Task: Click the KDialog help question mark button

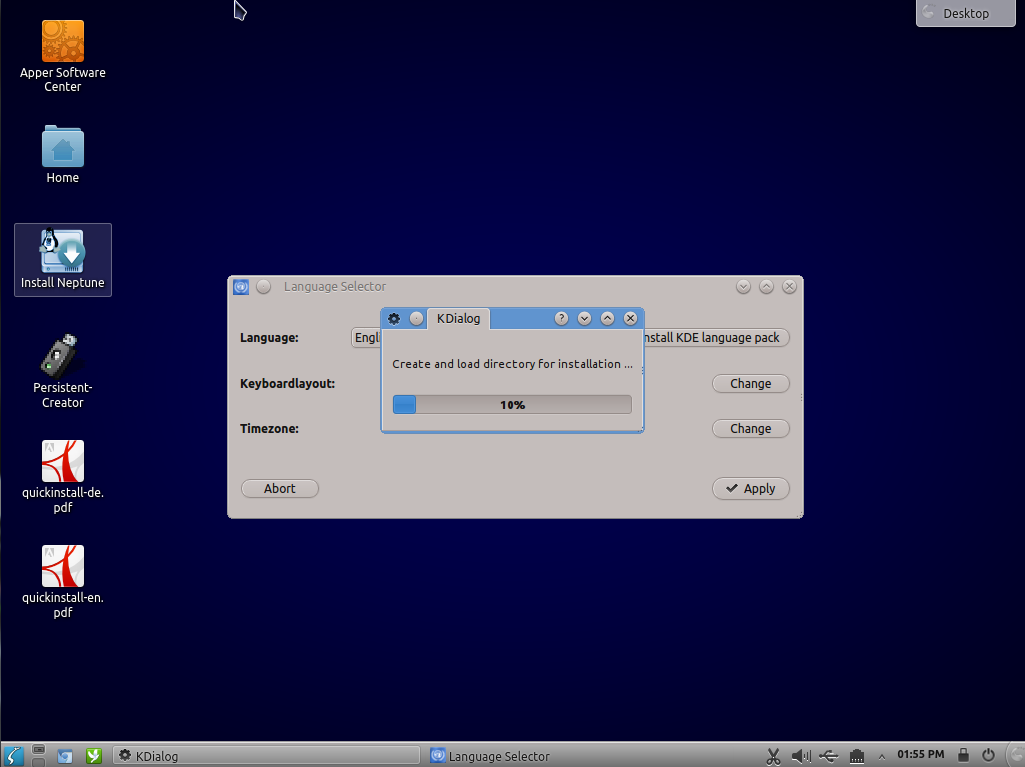Action: click(x=561, y=318)
